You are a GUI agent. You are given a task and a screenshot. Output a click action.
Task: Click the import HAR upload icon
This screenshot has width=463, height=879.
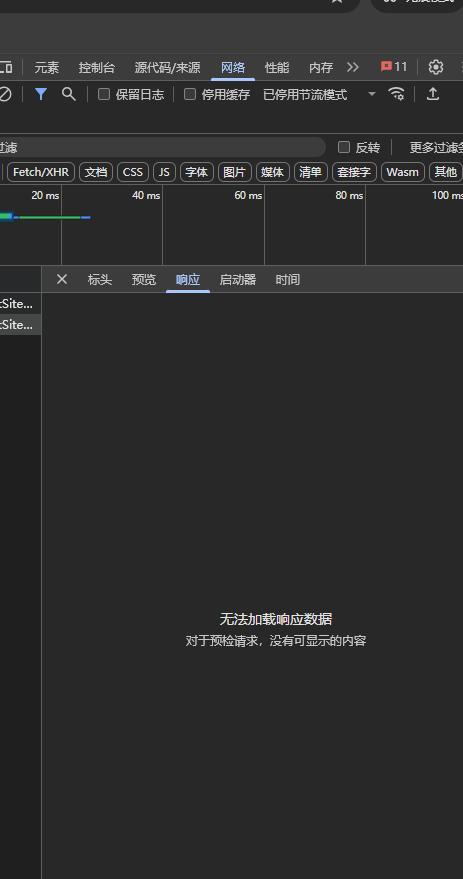(x=432, y=94)
